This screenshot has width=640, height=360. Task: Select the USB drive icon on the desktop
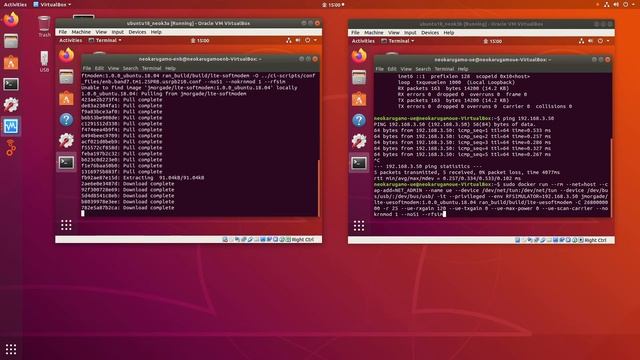tap(44, 61)
